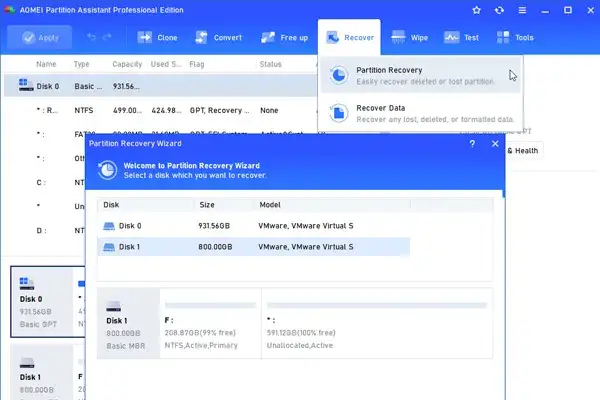Open the Tools menu
The height and width of the screenshot is (400, 600).
click(x=515, y=38)
